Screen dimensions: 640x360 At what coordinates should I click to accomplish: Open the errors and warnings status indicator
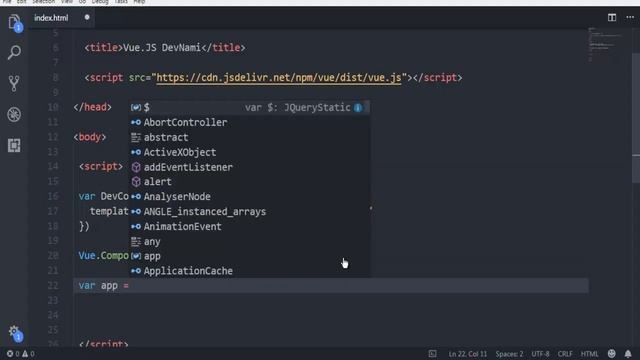[x=20, y=353]
